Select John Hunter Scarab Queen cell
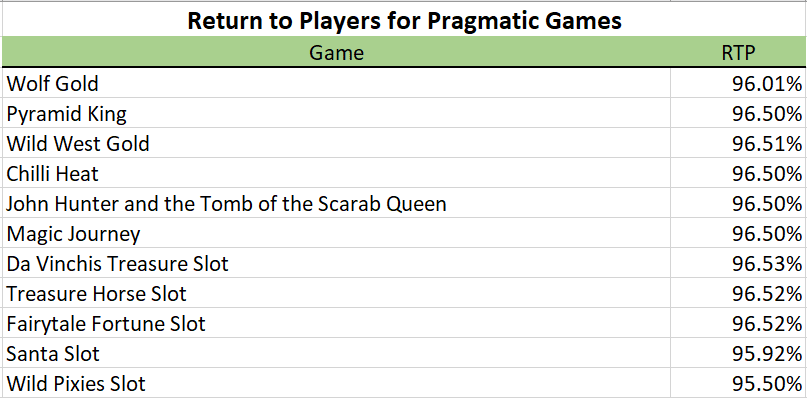The height and width of the screenshot is (398, 807). 337,203
